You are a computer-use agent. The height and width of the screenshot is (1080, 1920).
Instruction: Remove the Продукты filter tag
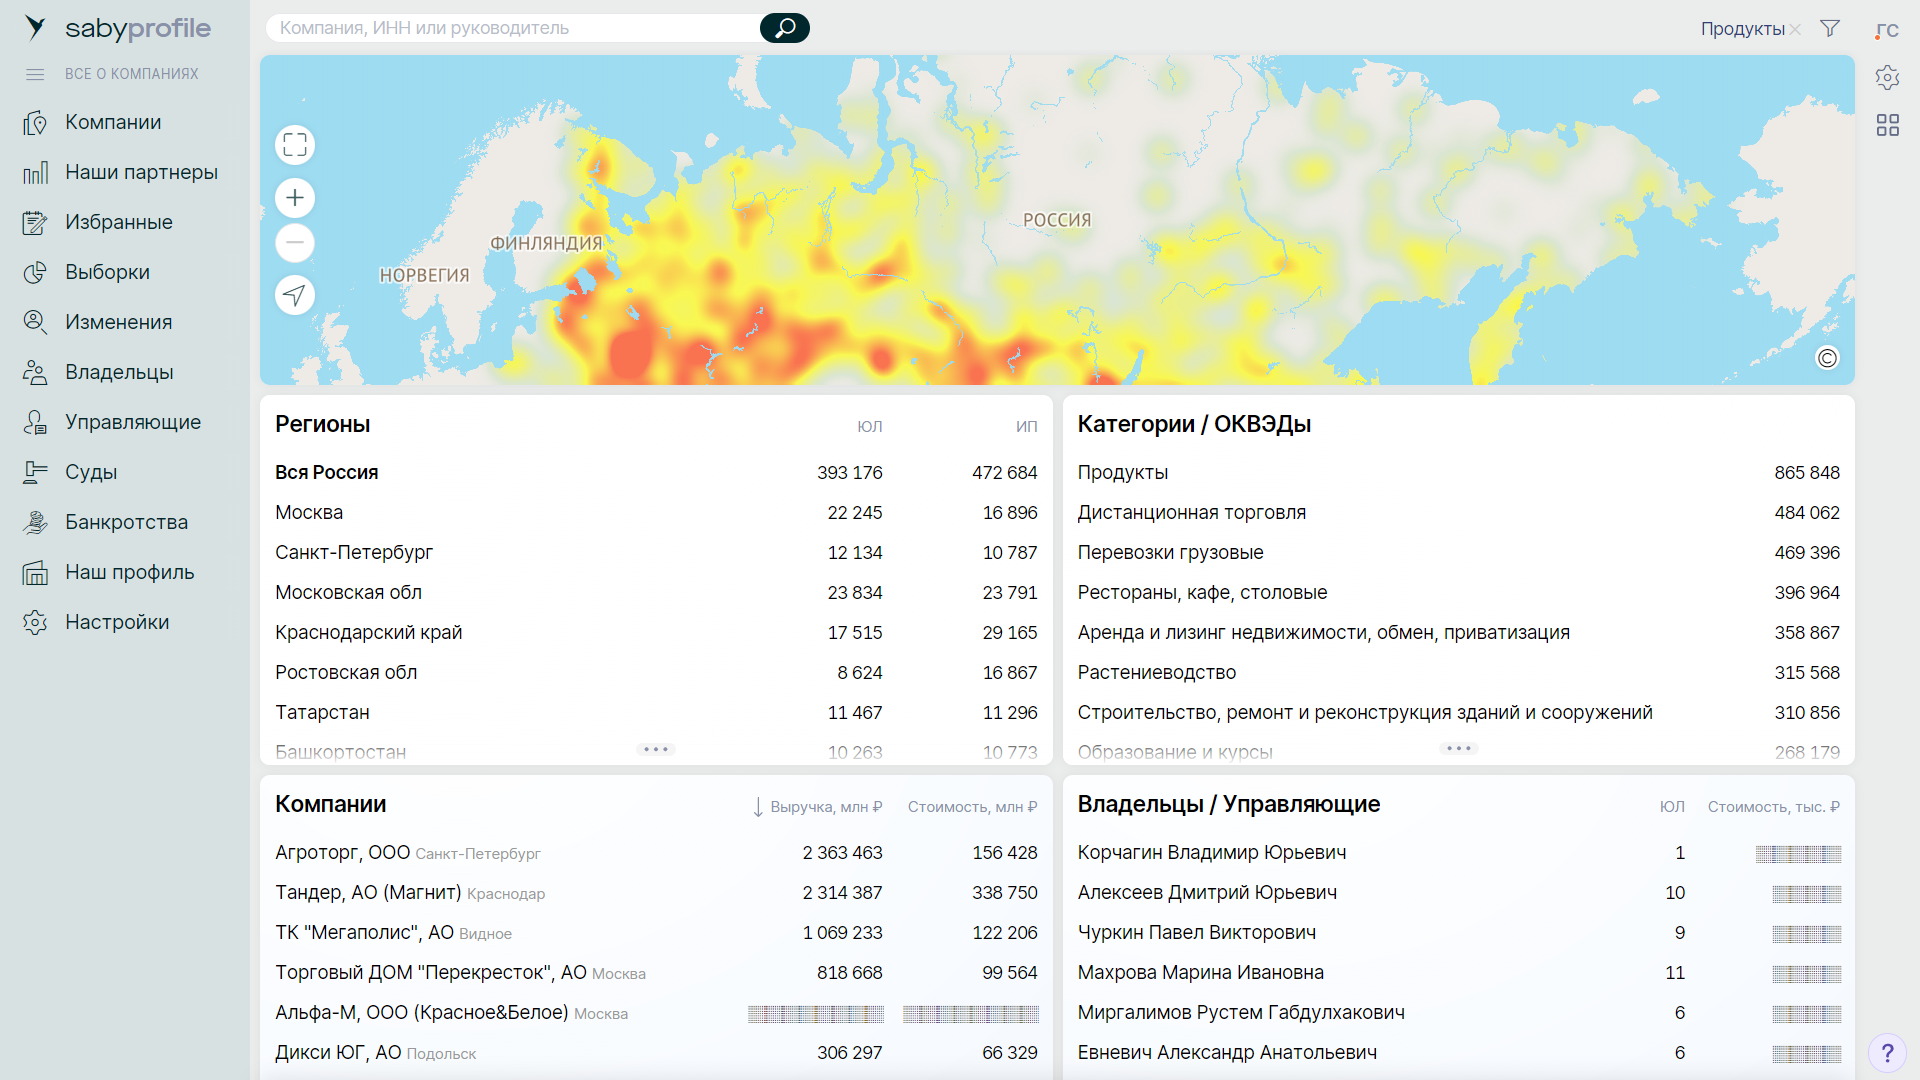click(1797, 28)
